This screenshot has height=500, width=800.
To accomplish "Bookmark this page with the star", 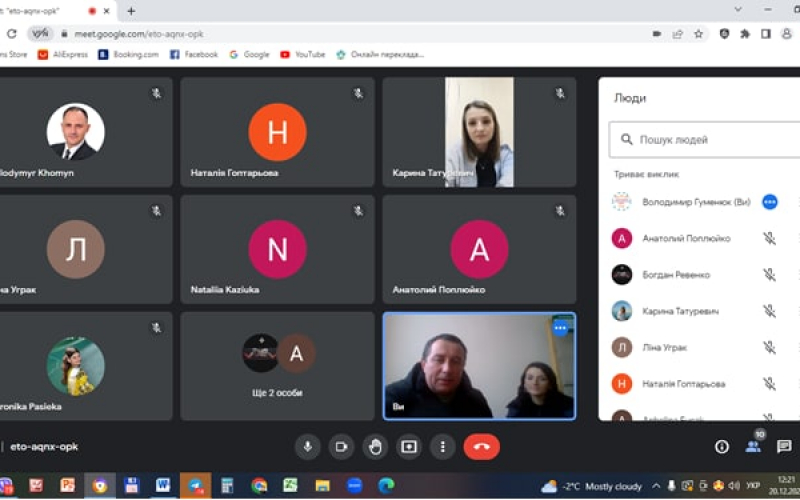I will (x=698, y=34).
